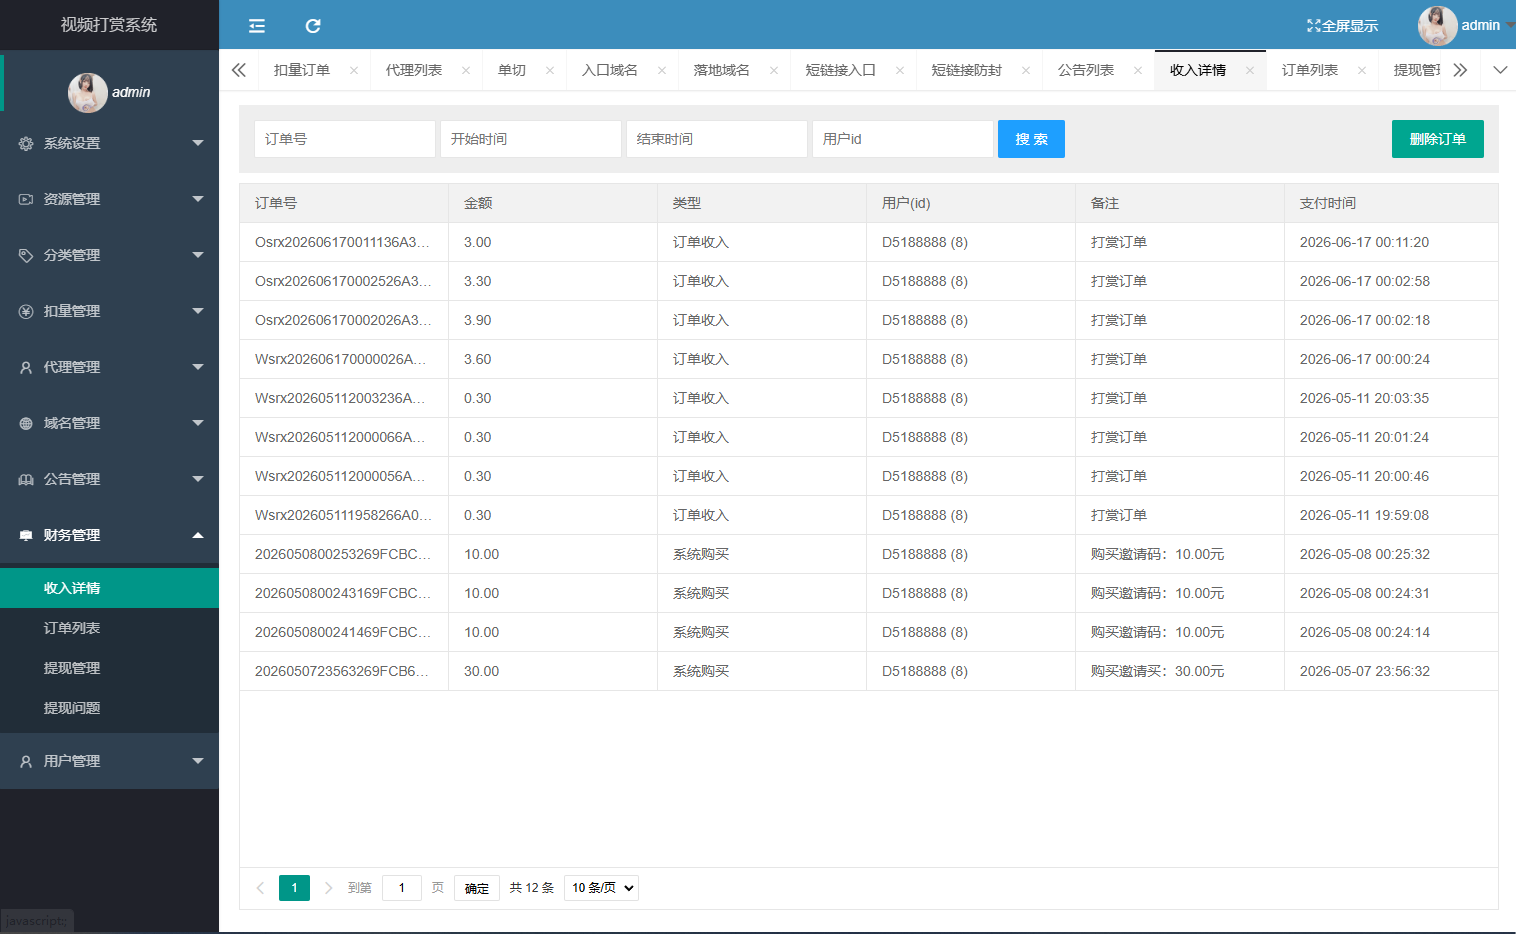Open the 10 条/页 page size dropdown
The width and height of the screenshot is (1516, 934).
tap(601, 888)
